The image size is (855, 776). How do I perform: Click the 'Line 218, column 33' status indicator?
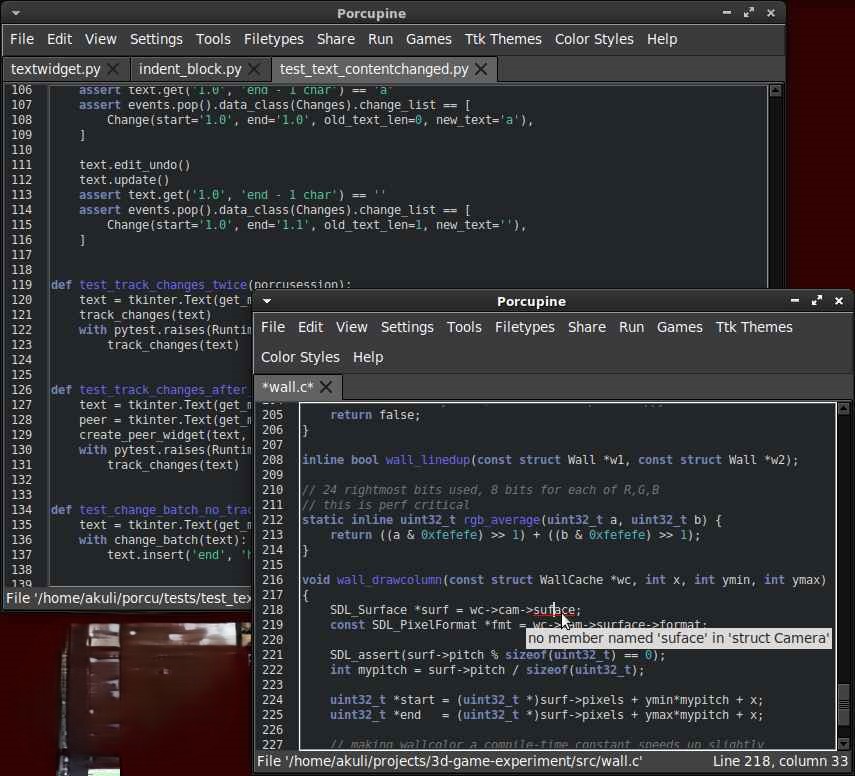[x=781, y=761]
